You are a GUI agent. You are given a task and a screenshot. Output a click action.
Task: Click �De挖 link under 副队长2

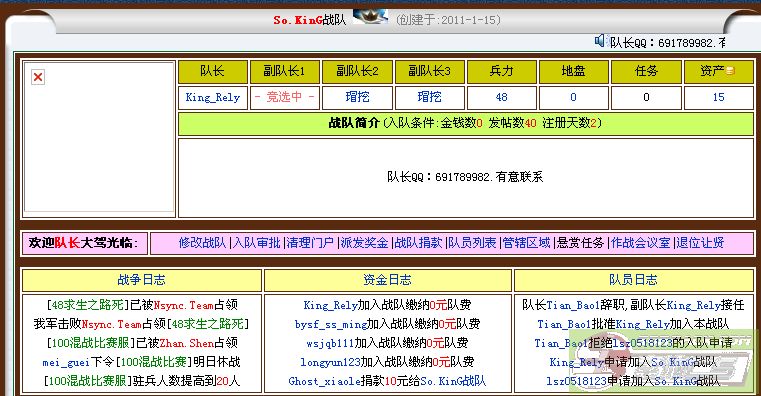[357, 97]
